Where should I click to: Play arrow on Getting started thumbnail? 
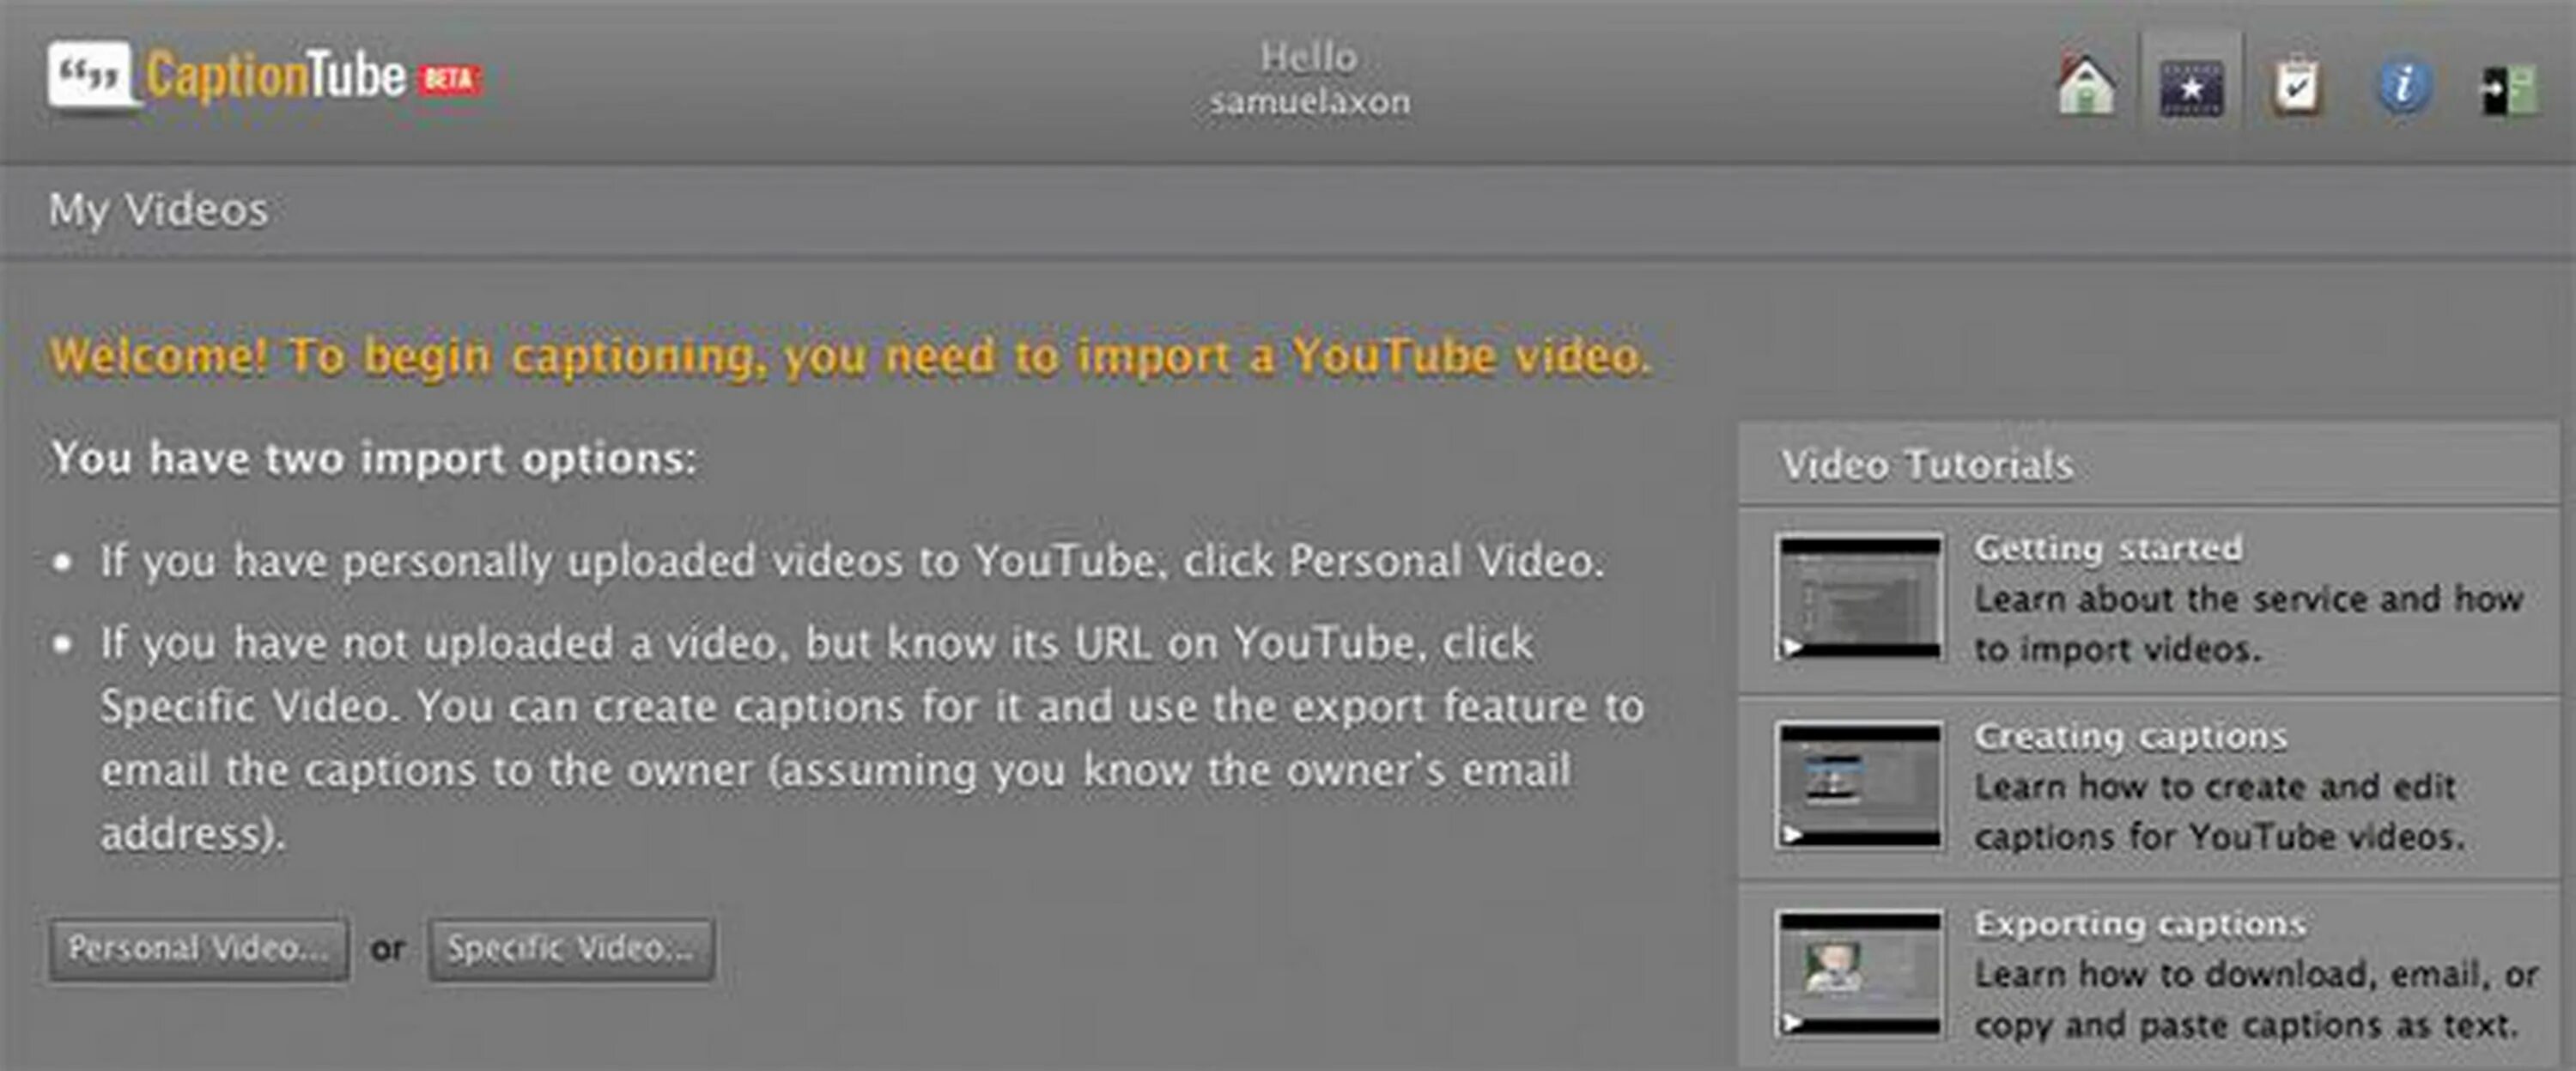click(x=1793, y=648)
